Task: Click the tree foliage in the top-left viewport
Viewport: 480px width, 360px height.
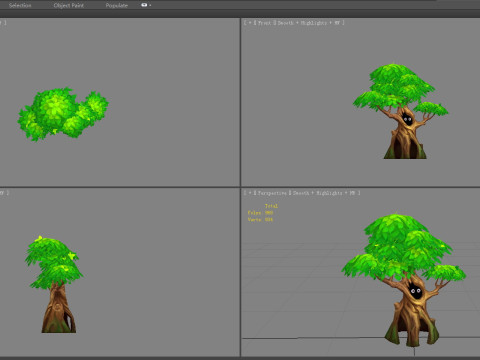Action: coord(63,114)
